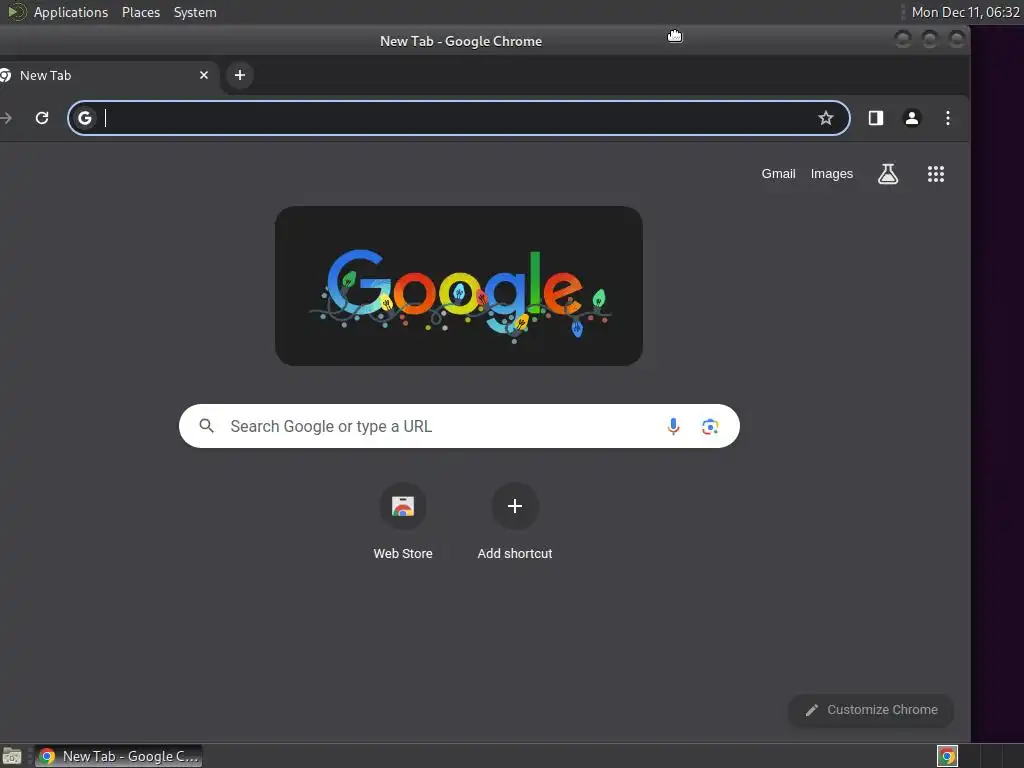Open a new tab with plus button
The image size is (1024, 768).
pyautogui.click(x=240, y=75)
